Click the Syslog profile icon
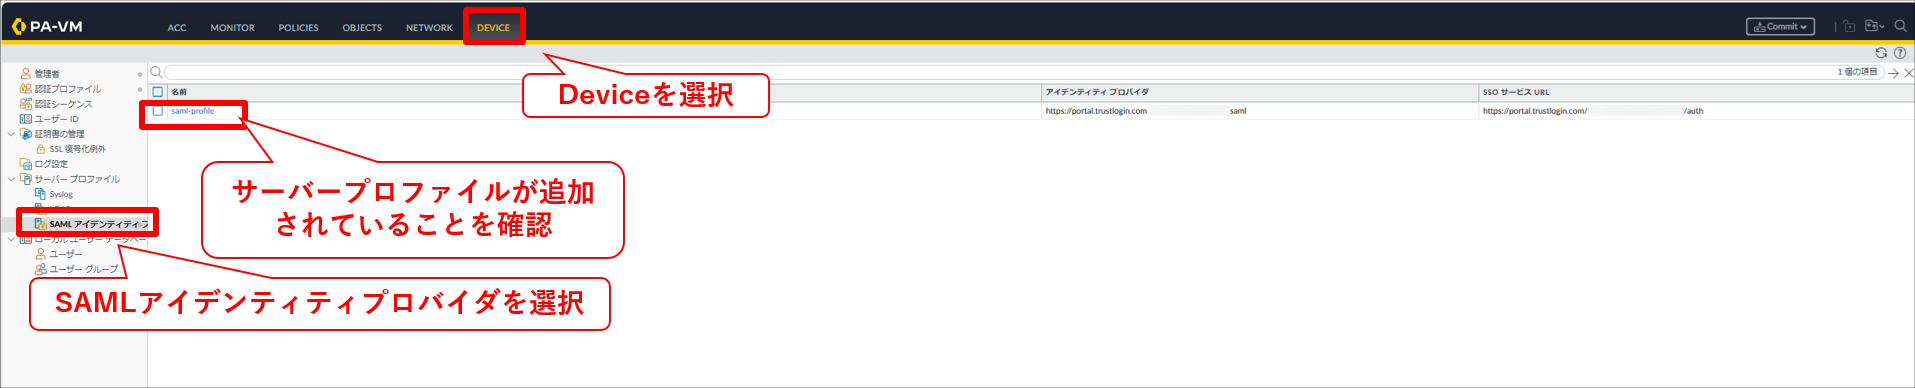The width and height of the screenshot is (1915, 388). tap(41, 194)
